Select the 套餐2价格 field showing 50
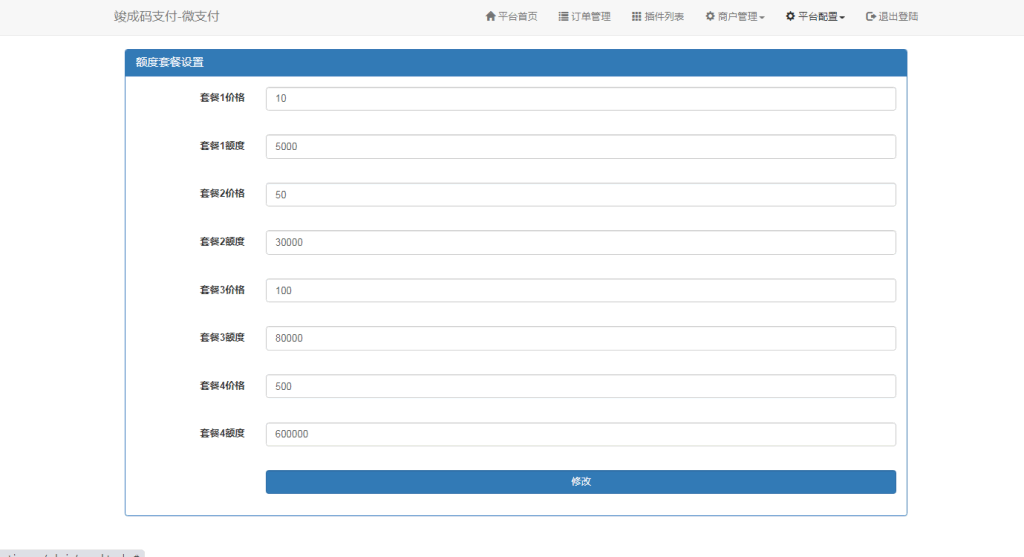 [x=580, y=194]
